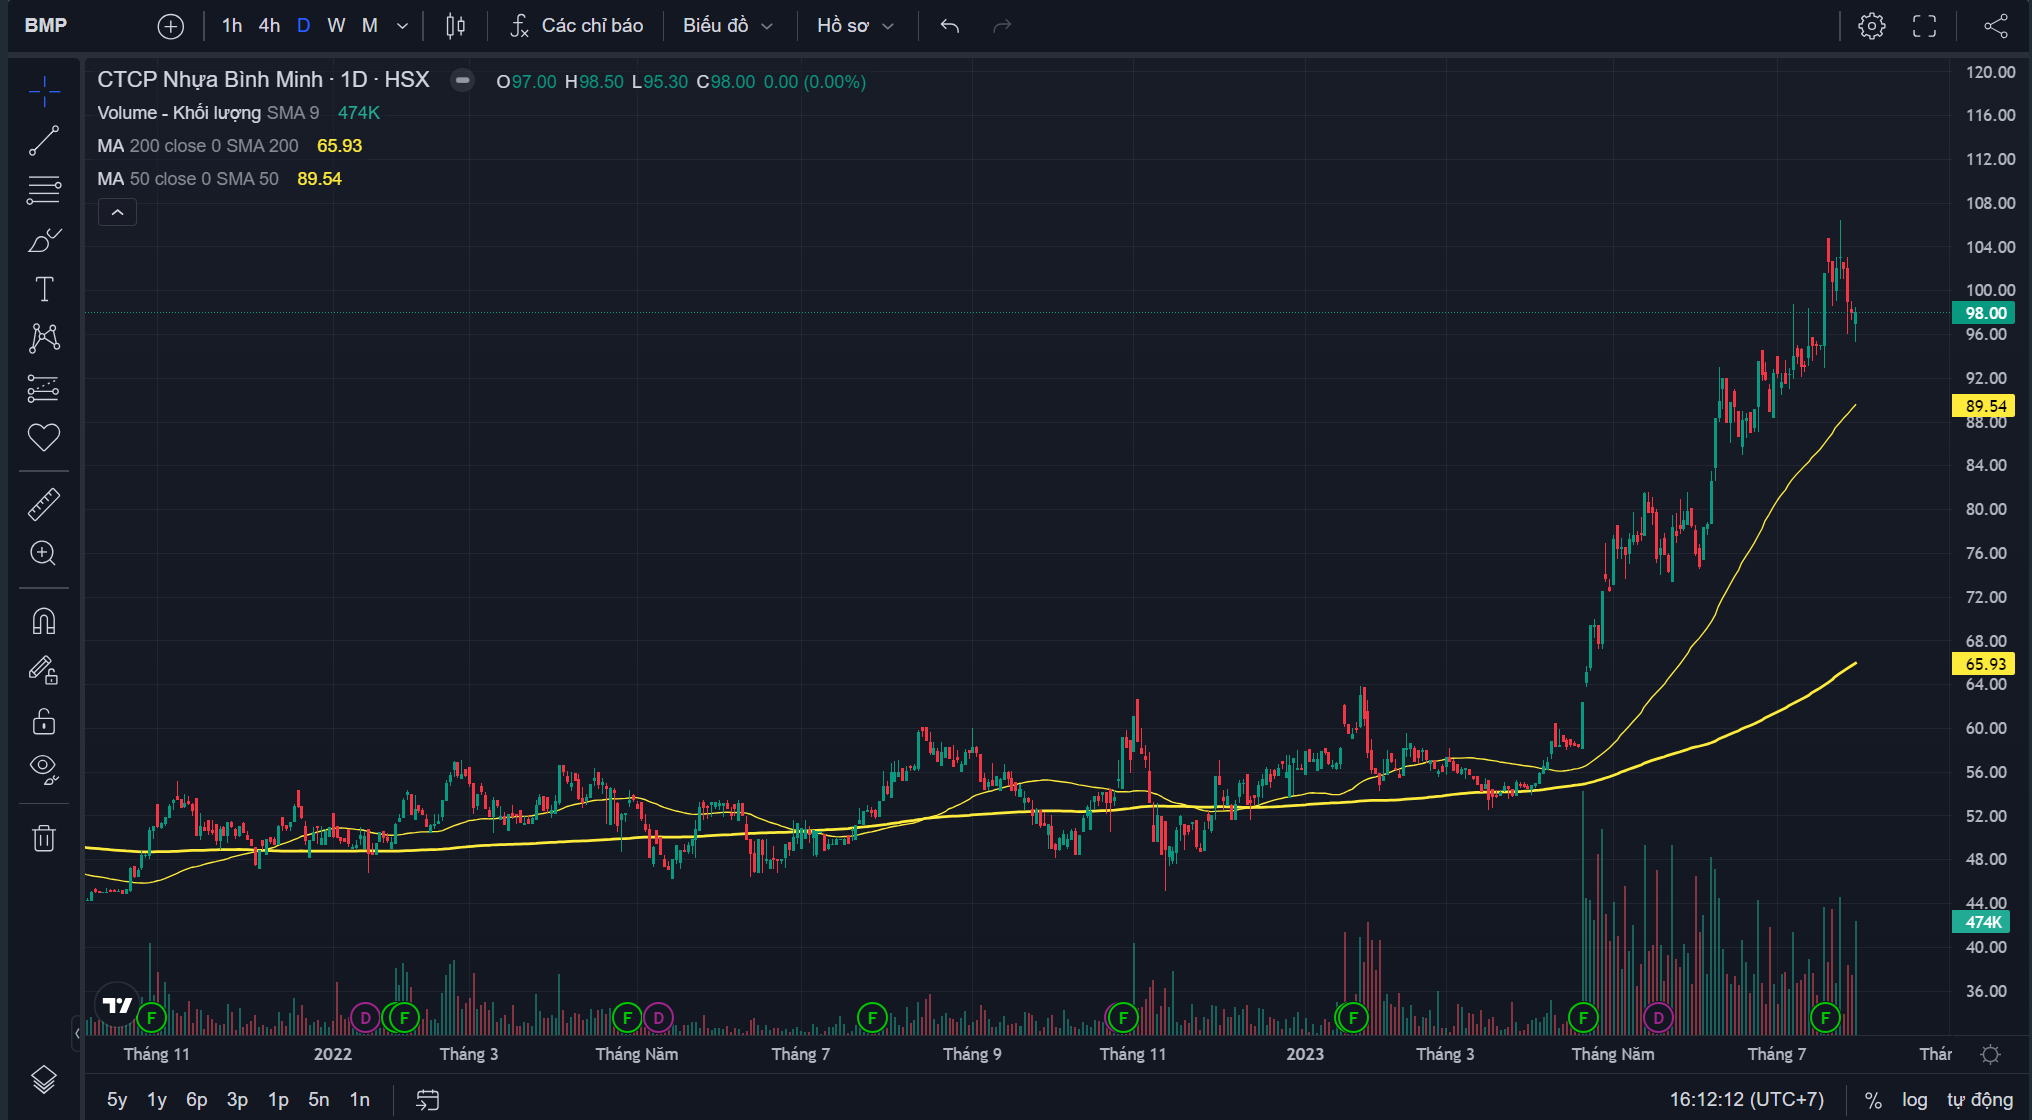Image resolution: width=2032 pixels, height=1120 pixels.
Task: Select the trend line drawing tool
Action: coord(44,141)
